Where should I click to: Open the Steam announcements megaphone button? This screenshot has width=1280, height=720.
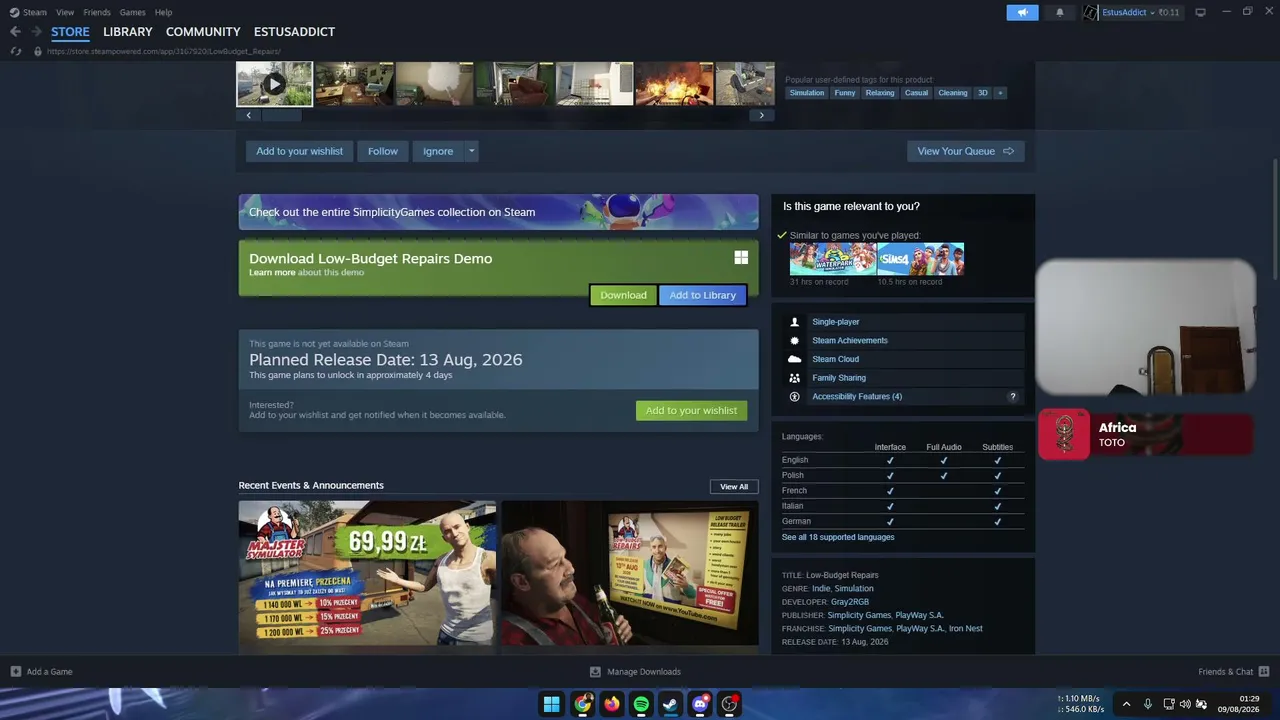tap(1022, 12)
